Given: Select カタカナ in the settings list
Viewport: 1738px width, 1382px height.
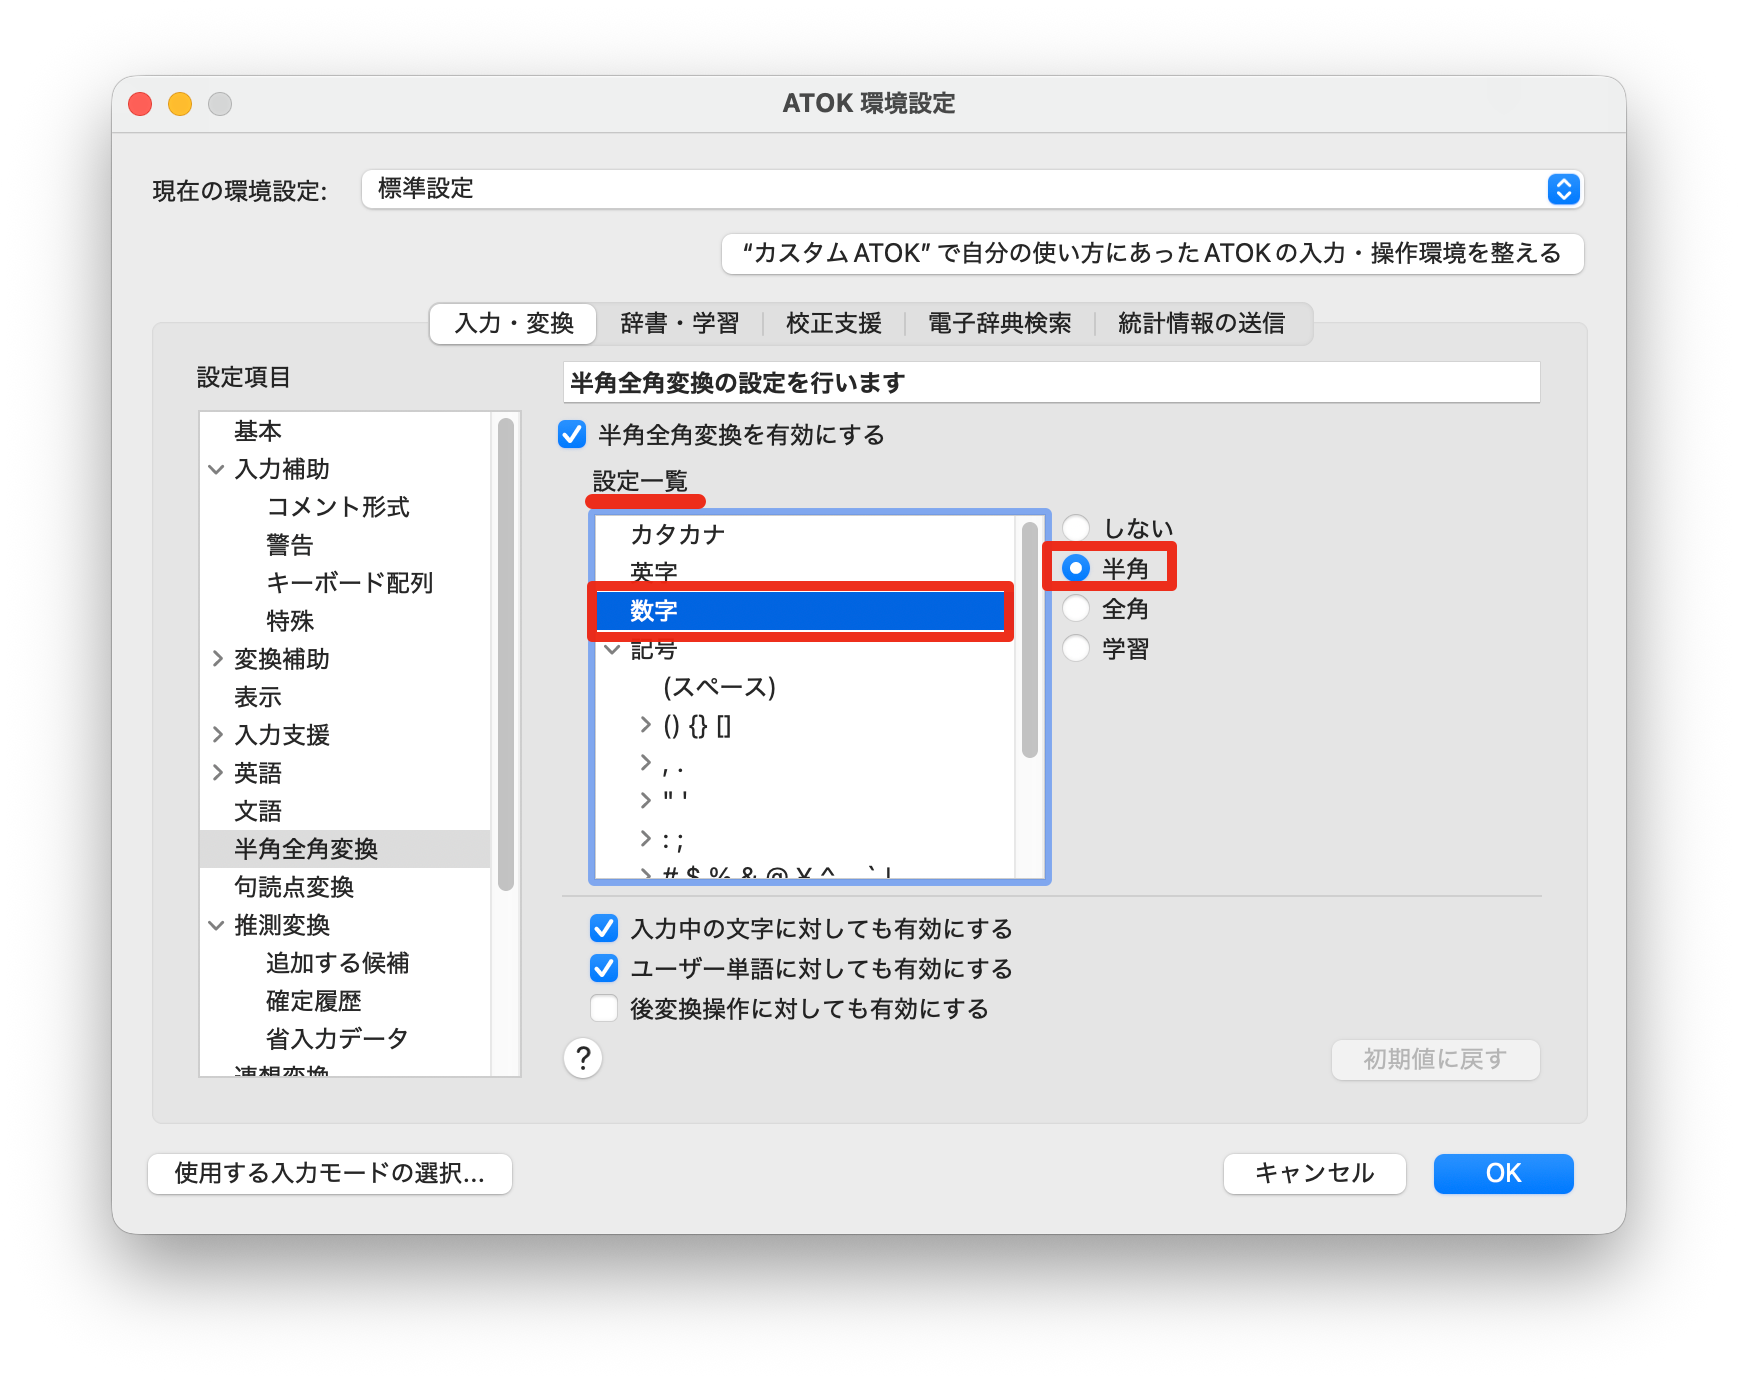Looking at the screenshot, I should 677,534.
